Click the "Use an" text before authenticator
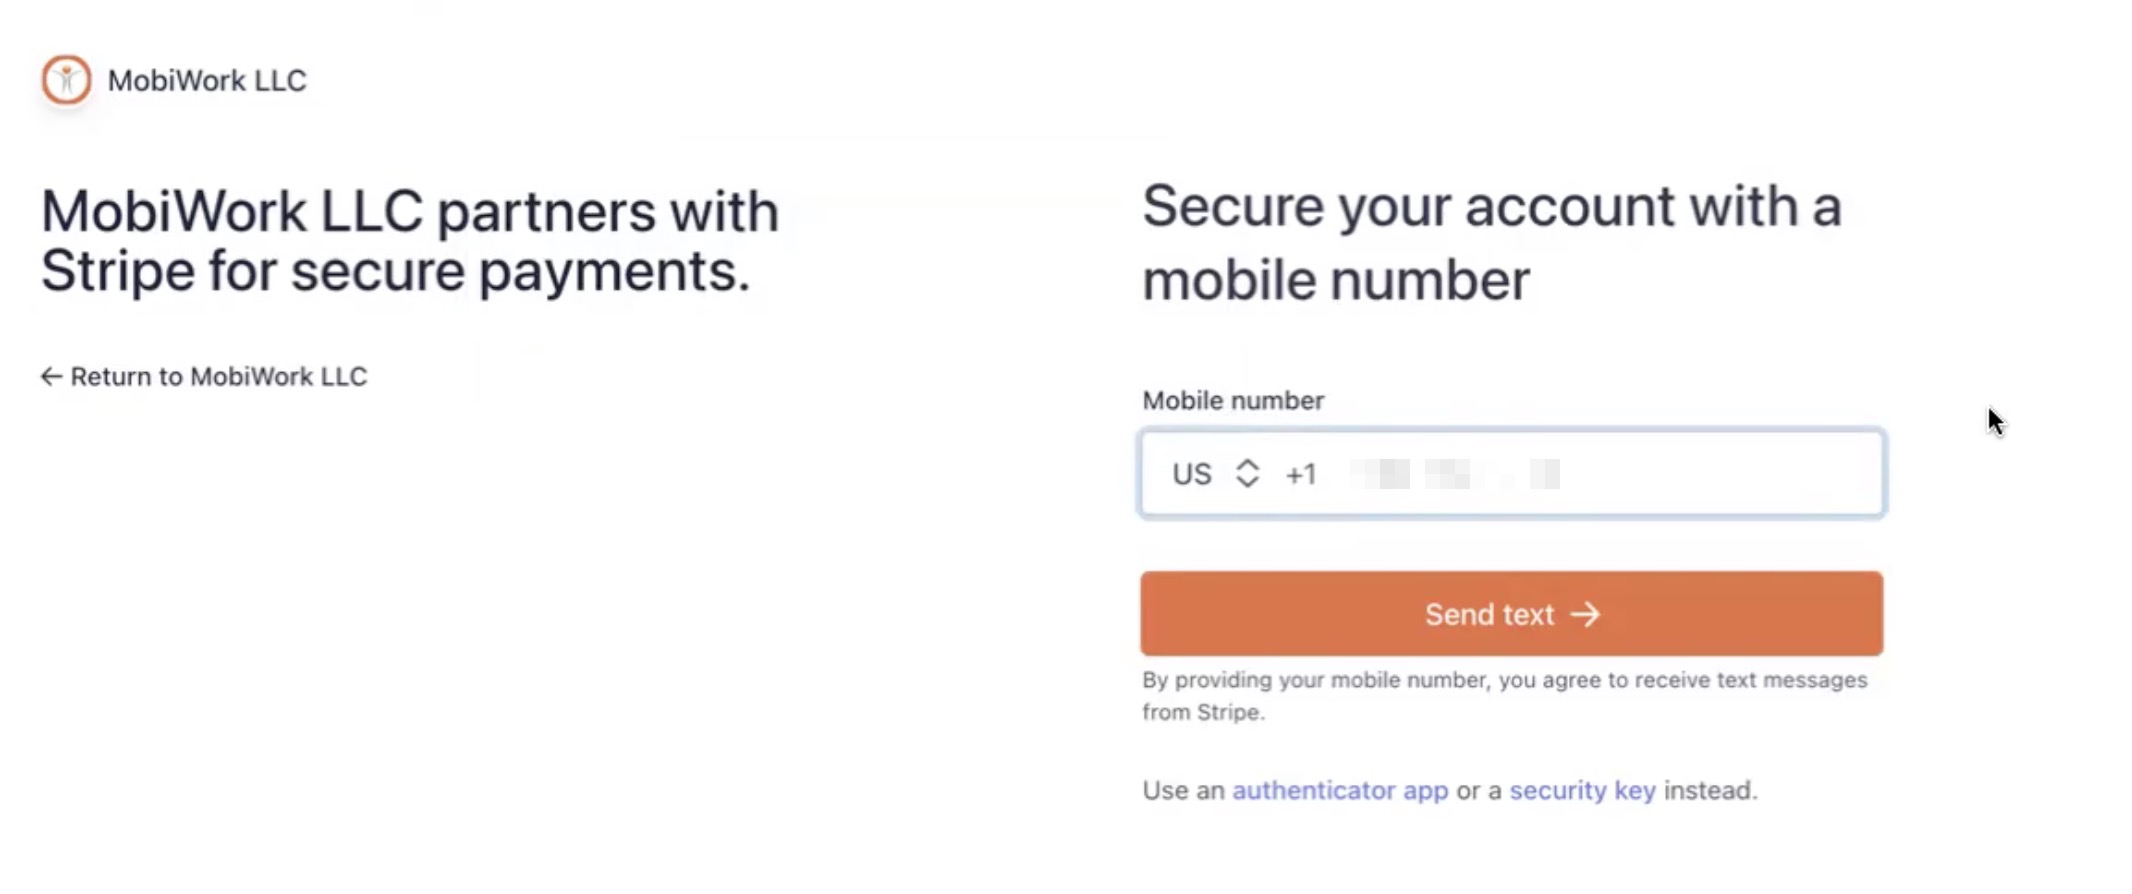The width and height of the screenshot is (2132, 894). 1183,791
